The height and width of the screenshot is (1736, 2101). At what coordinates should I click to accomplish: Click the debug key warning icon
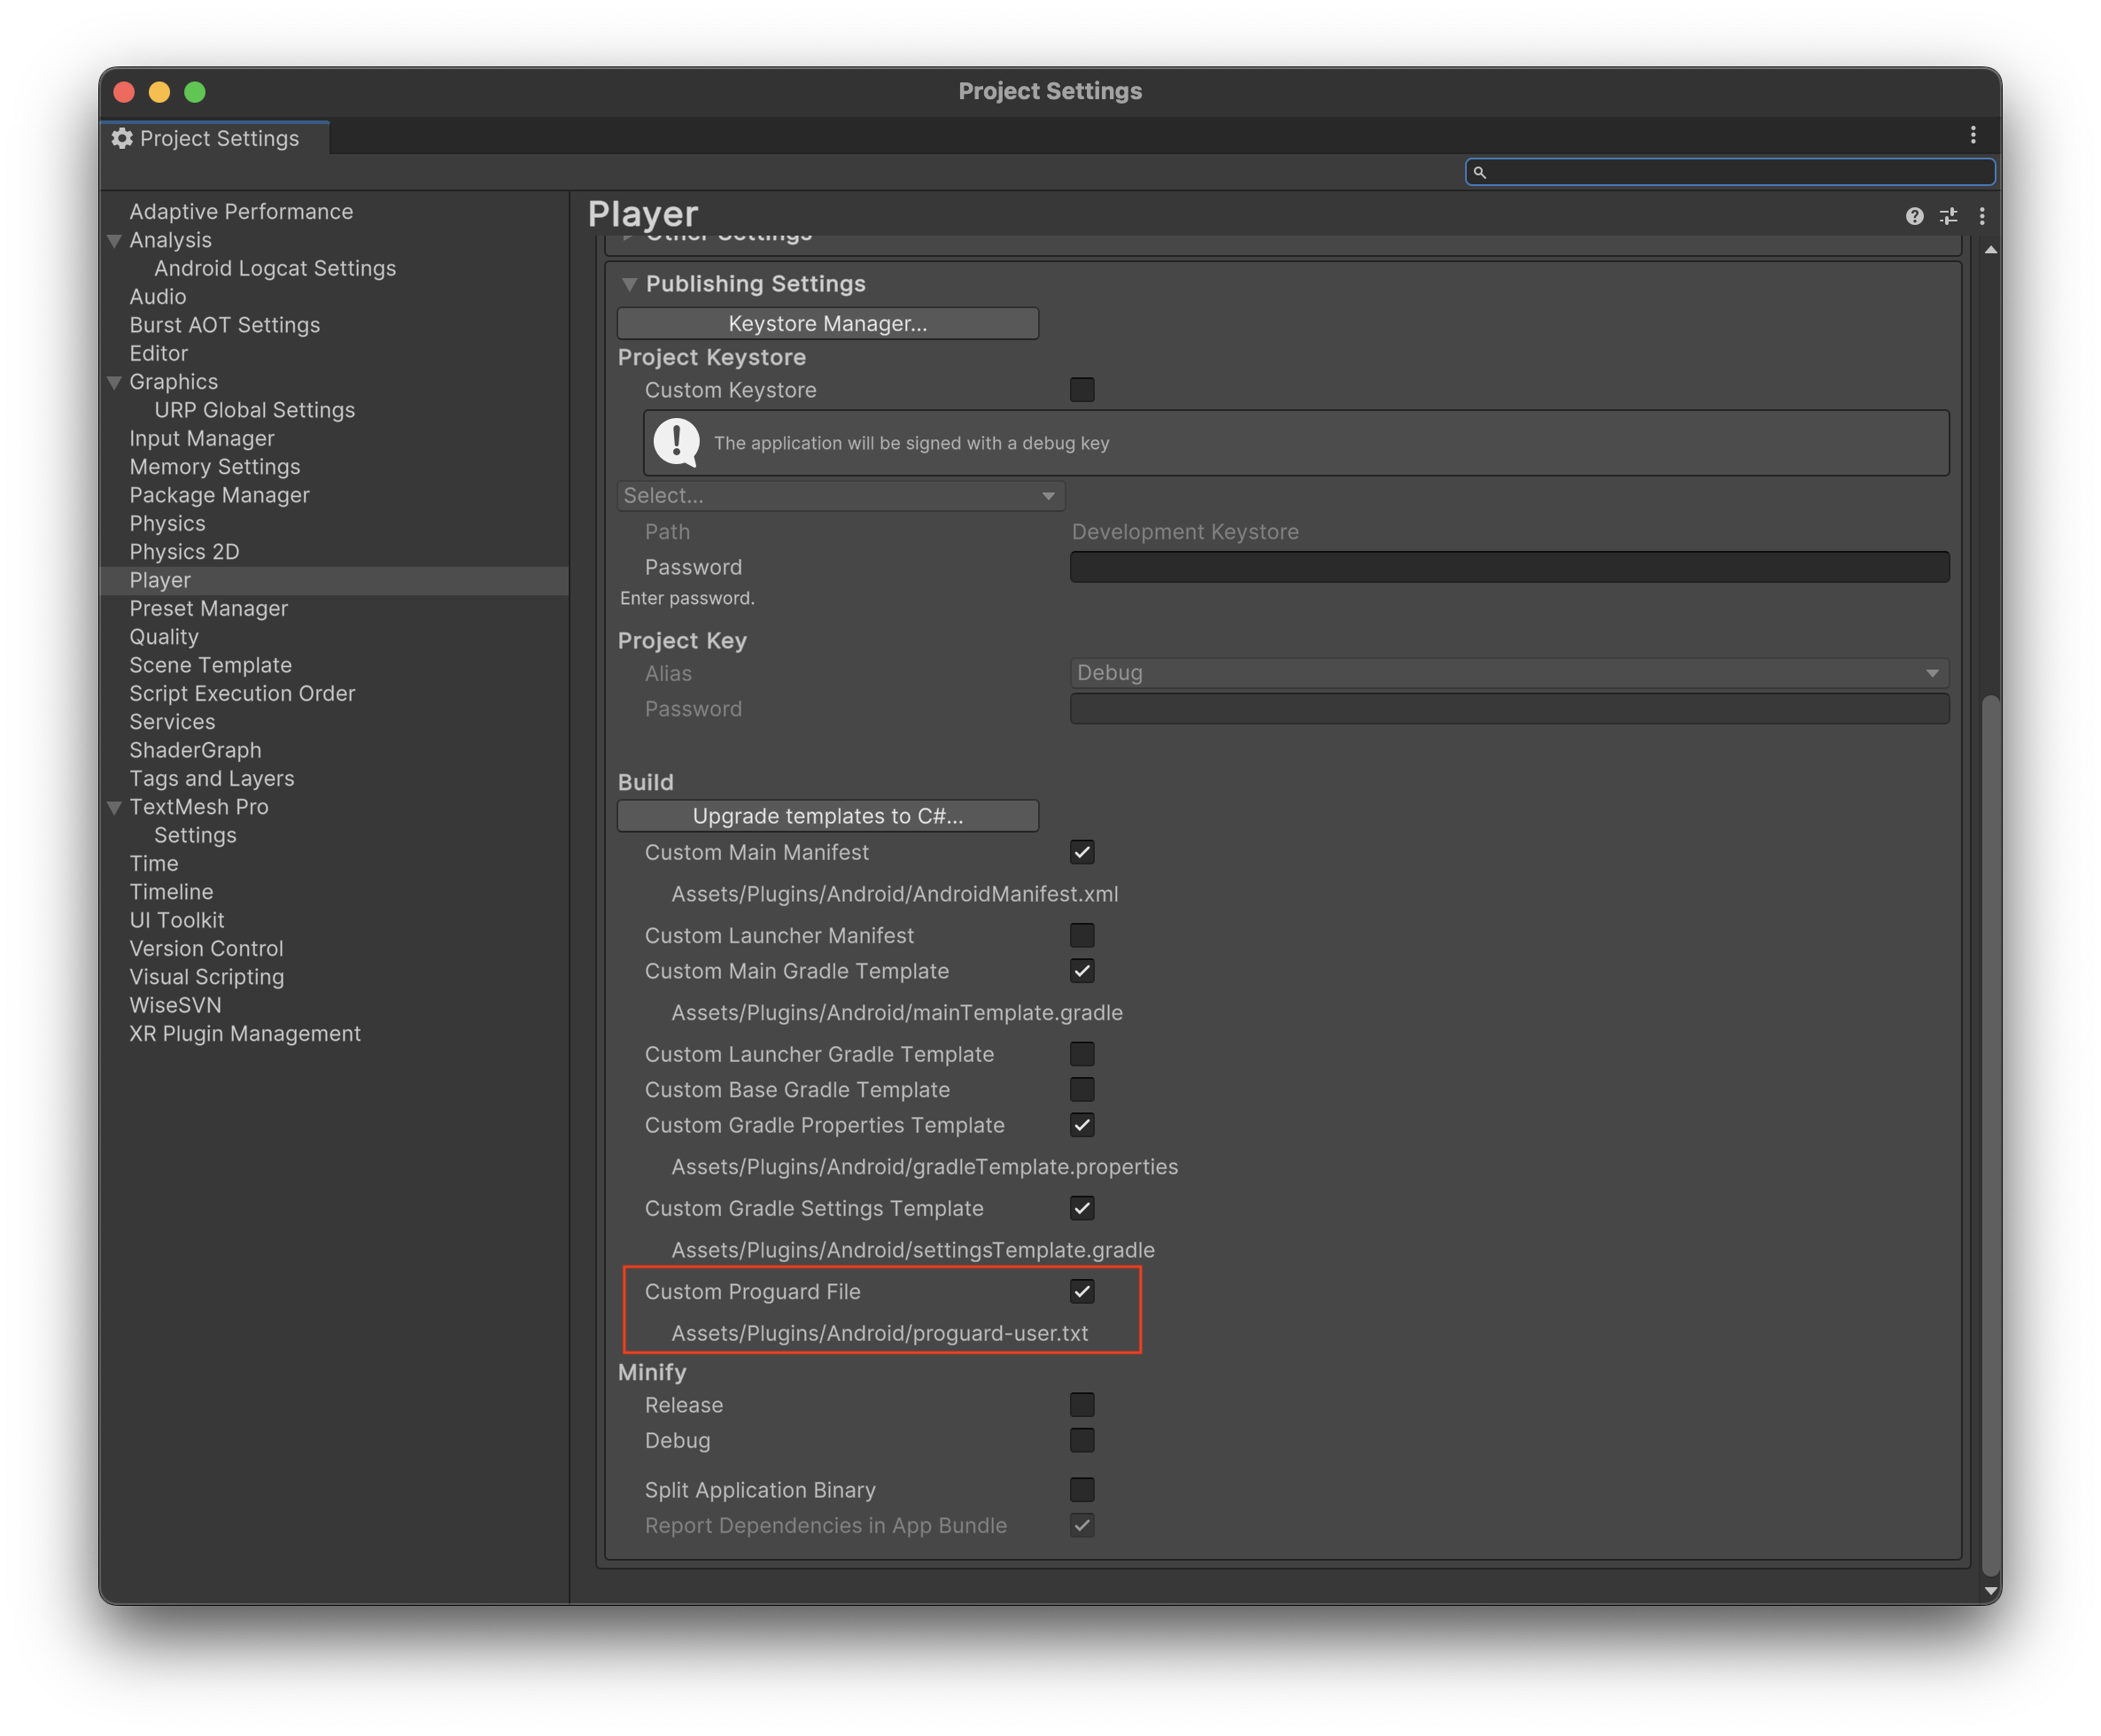(677, 442)
